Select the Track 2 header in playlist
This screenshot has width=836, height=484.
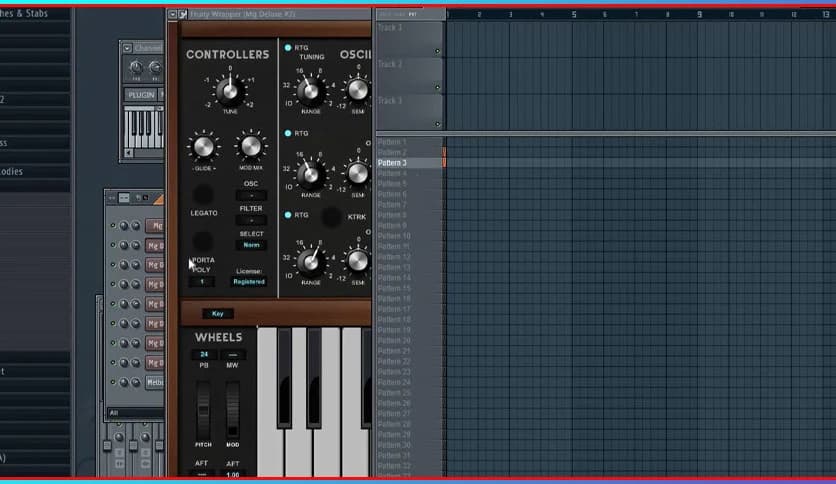click(x=409, y=75)
